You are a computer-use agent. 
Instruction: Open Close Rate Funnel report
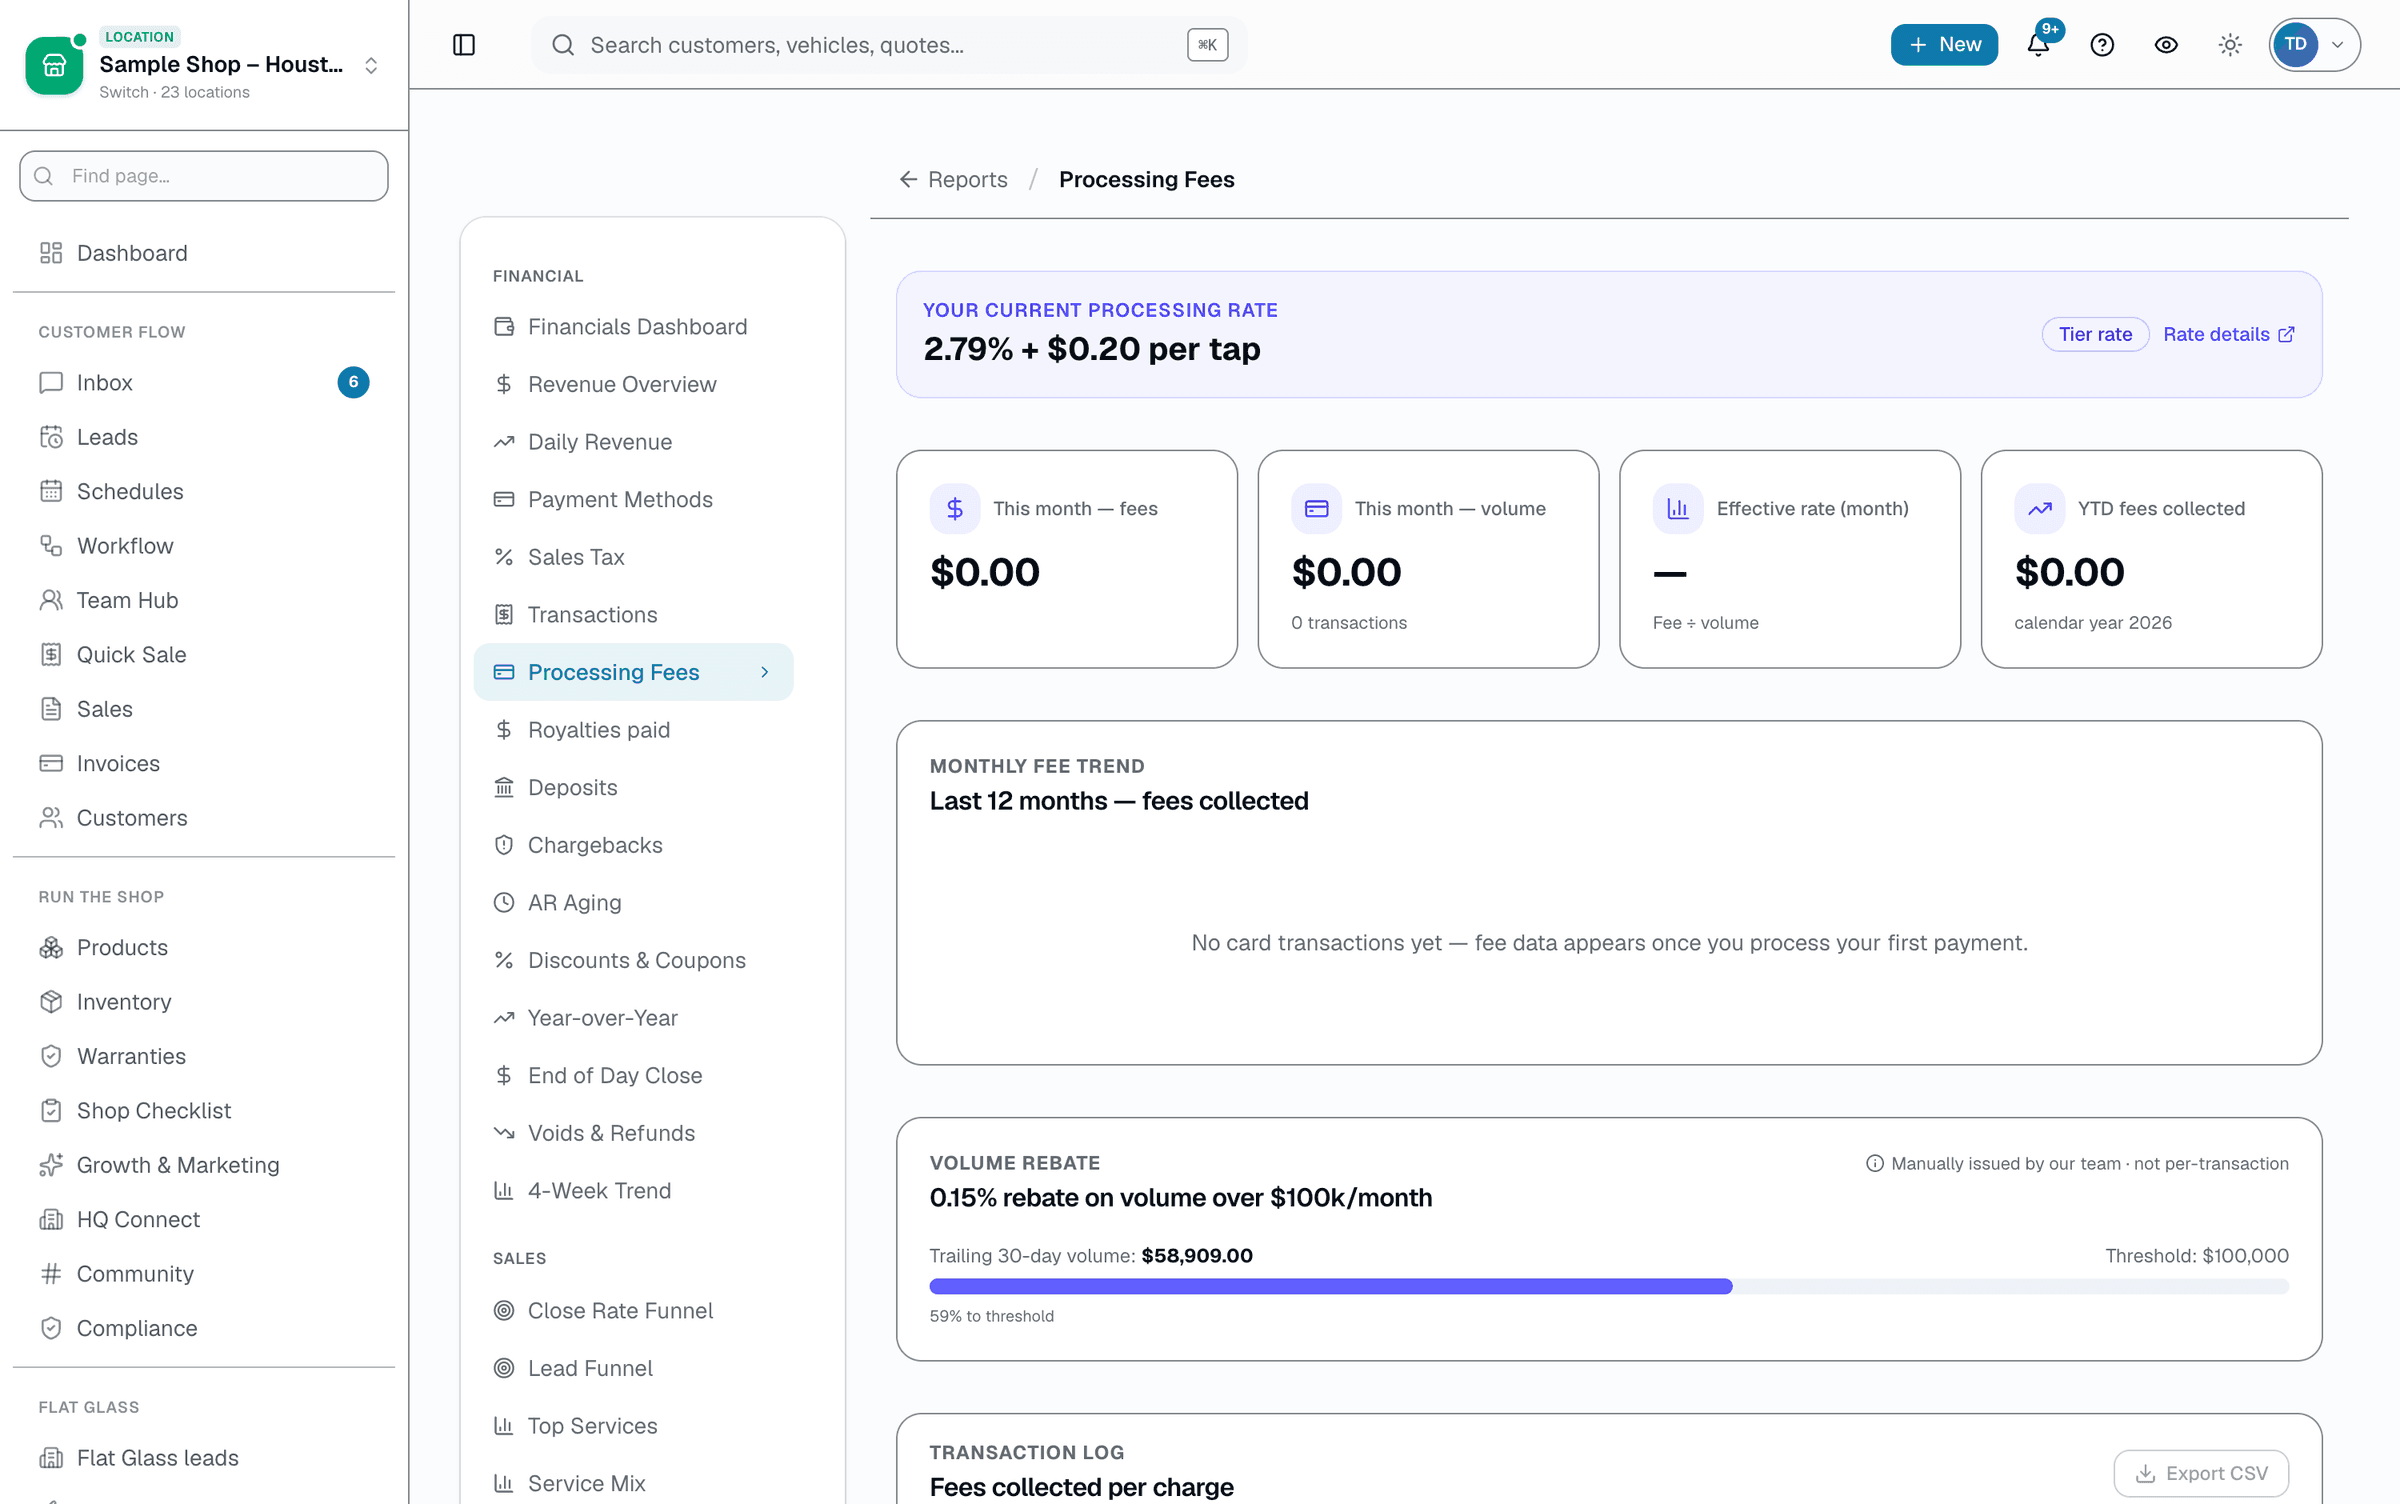(x=633, y=1311)
